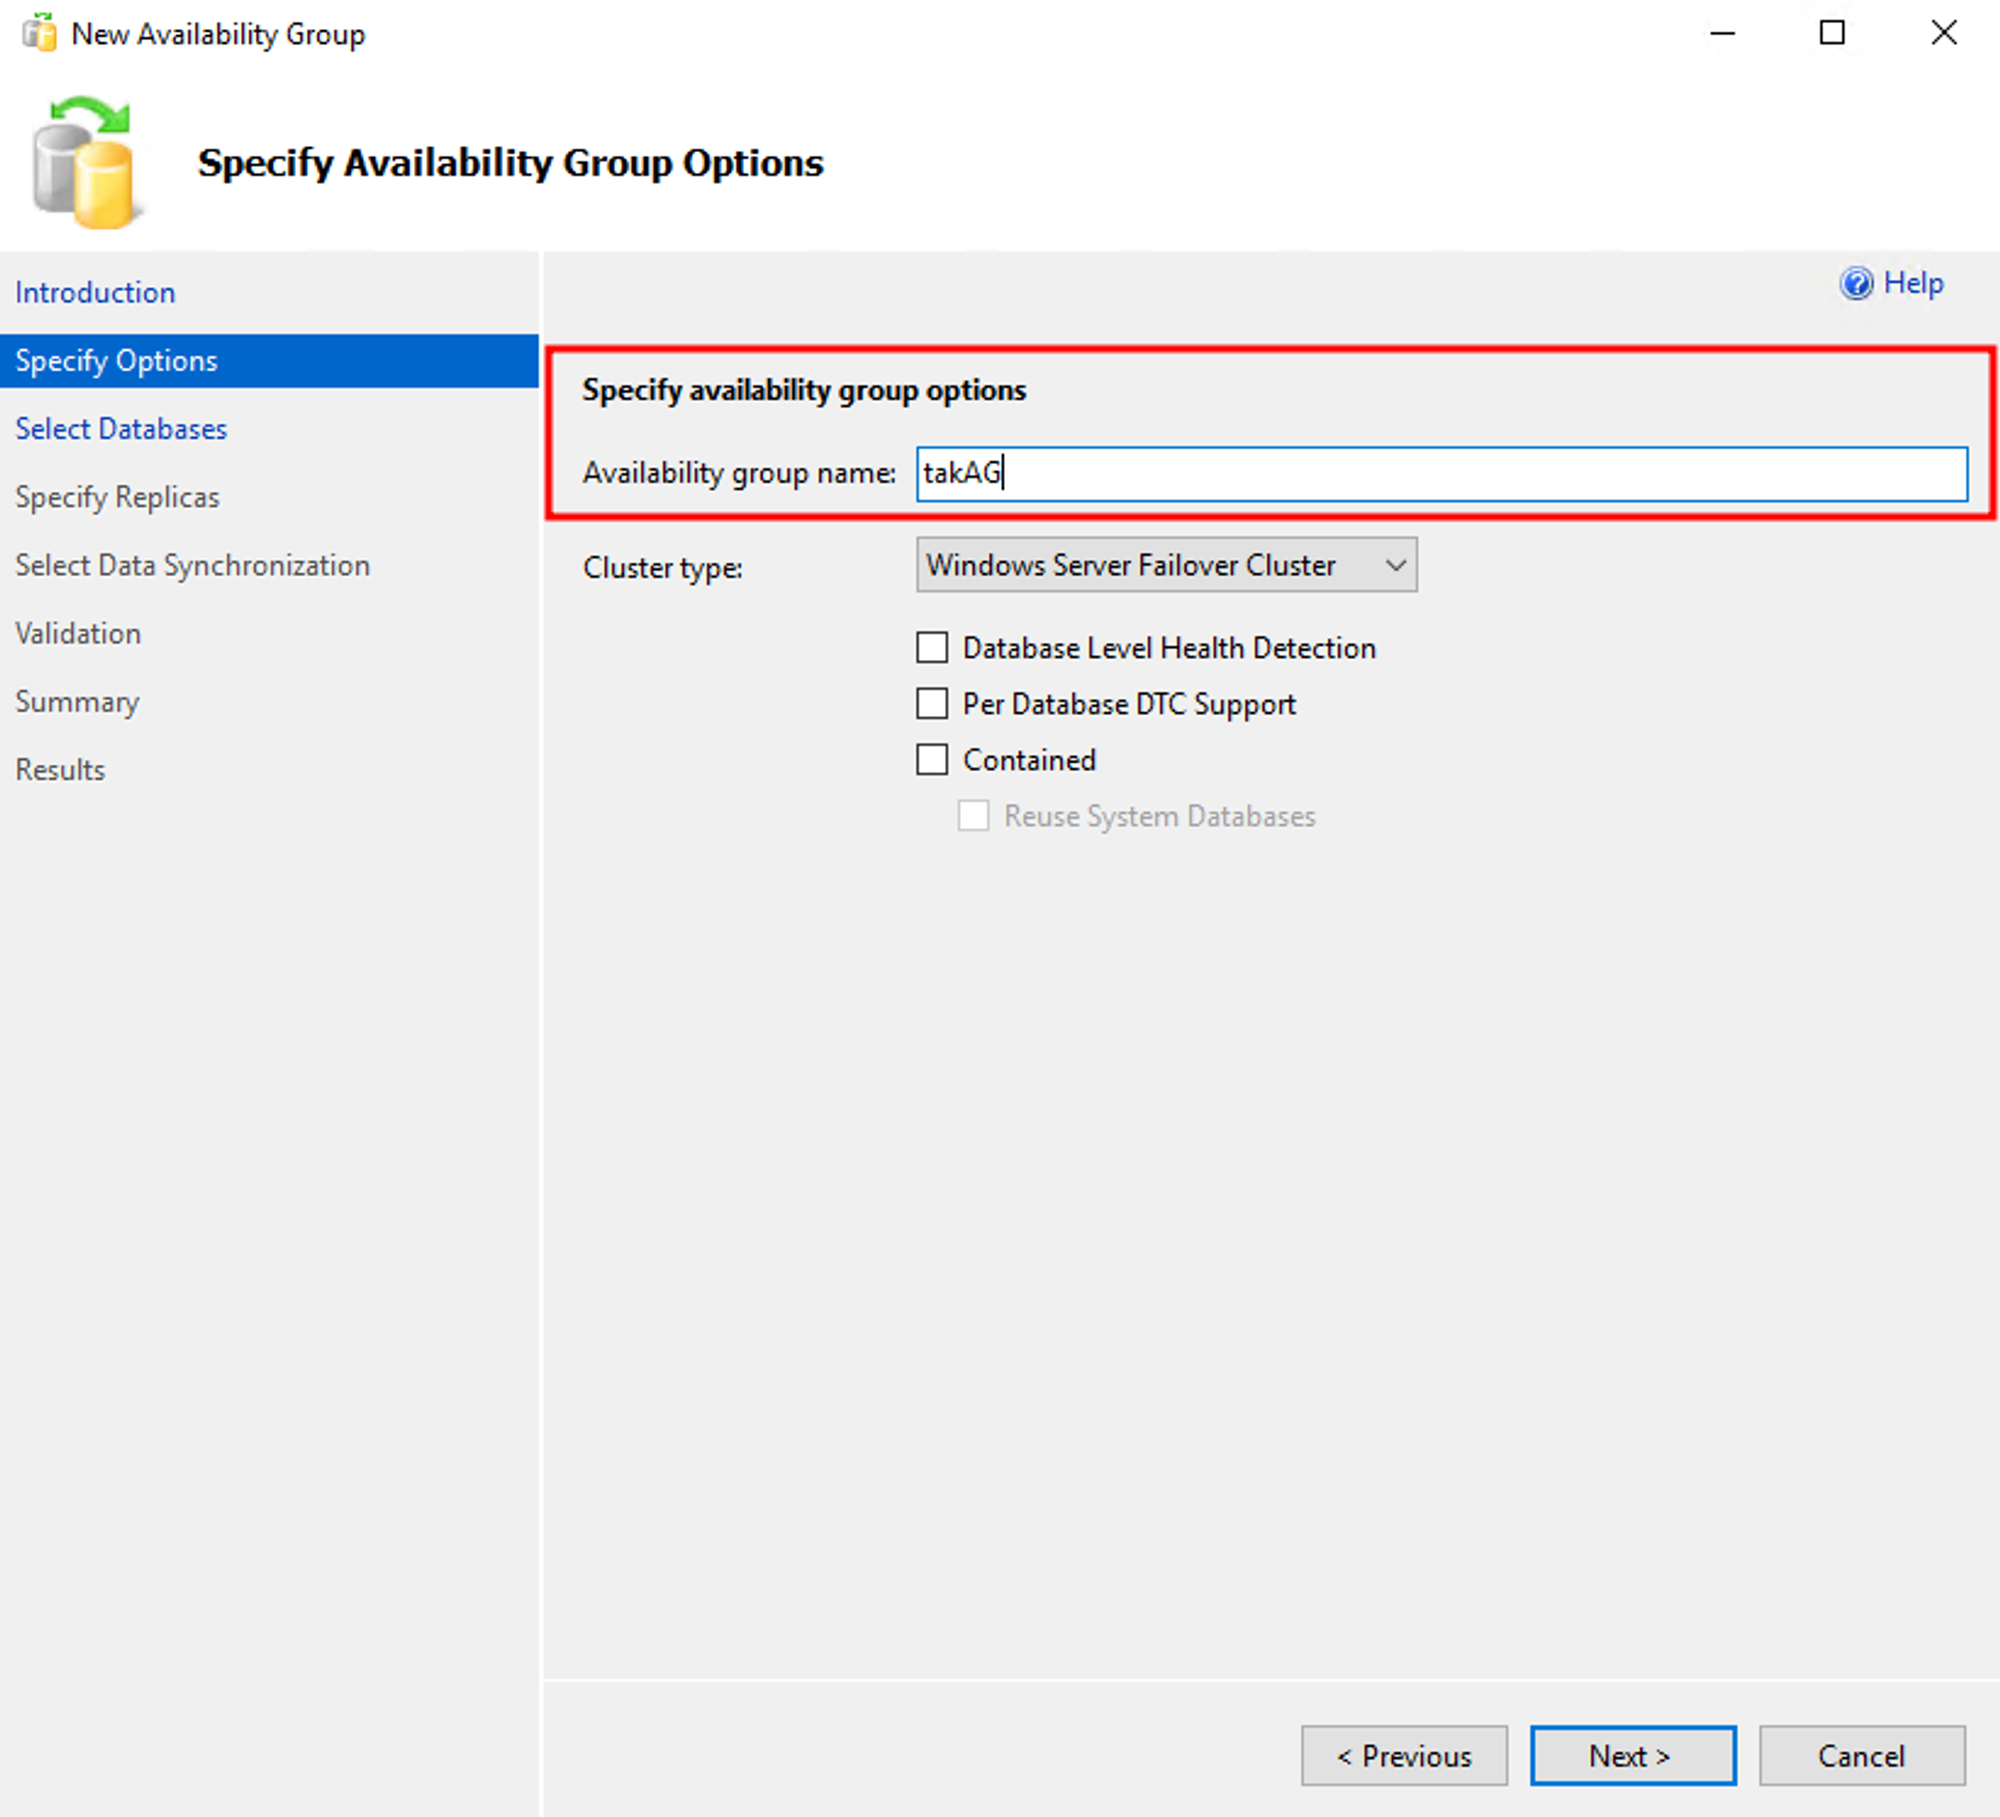Screen dimensions: 2000x1817
Task: Go back with the Previous button
Action: click(x=1404, y=1756)
